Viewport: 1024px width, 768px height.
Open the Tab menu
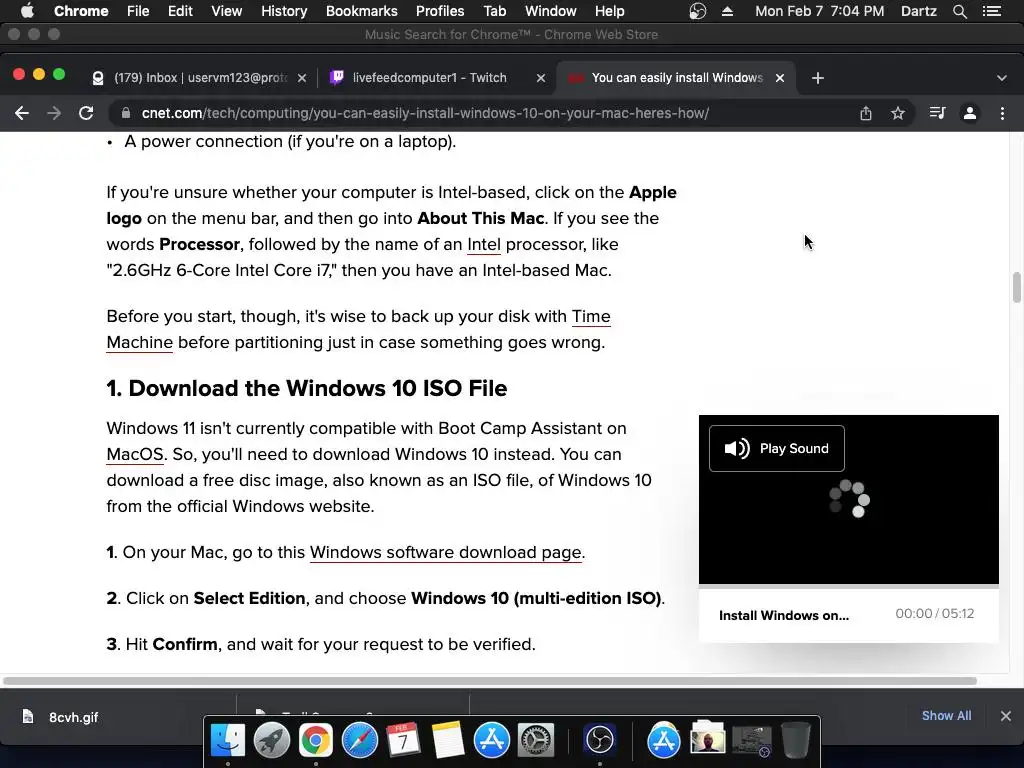point(494,11)
